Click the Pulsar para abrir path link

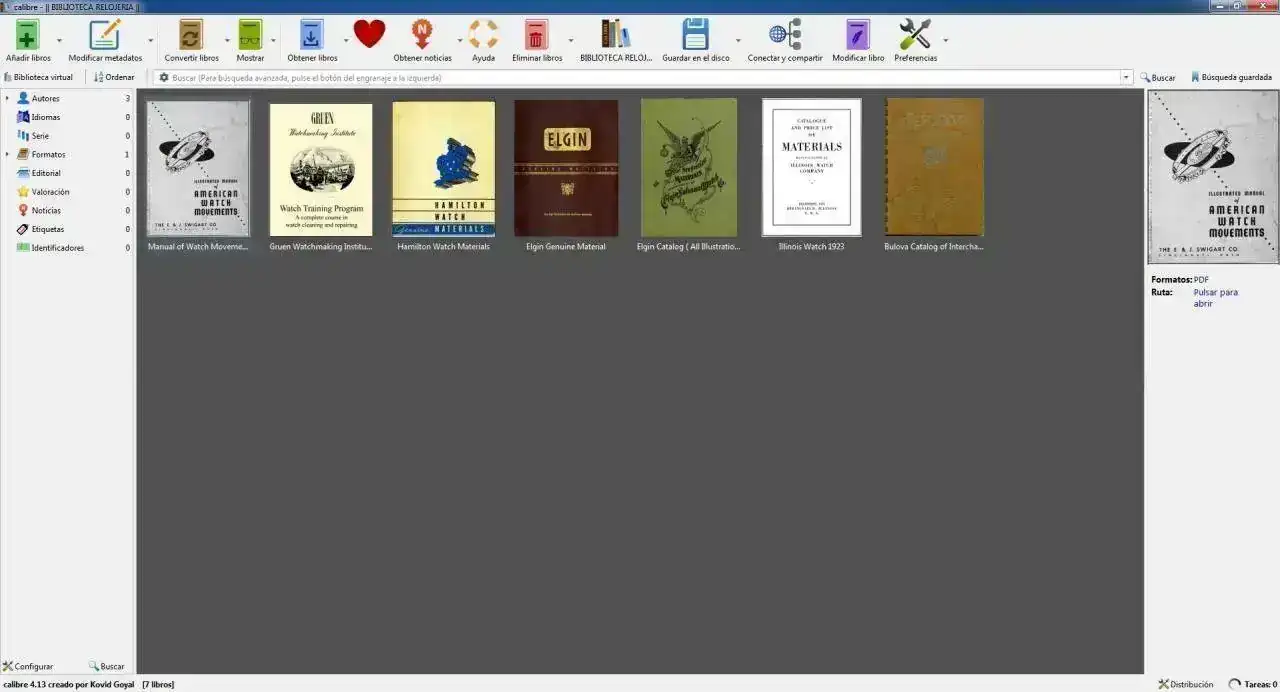(1215, 298)
